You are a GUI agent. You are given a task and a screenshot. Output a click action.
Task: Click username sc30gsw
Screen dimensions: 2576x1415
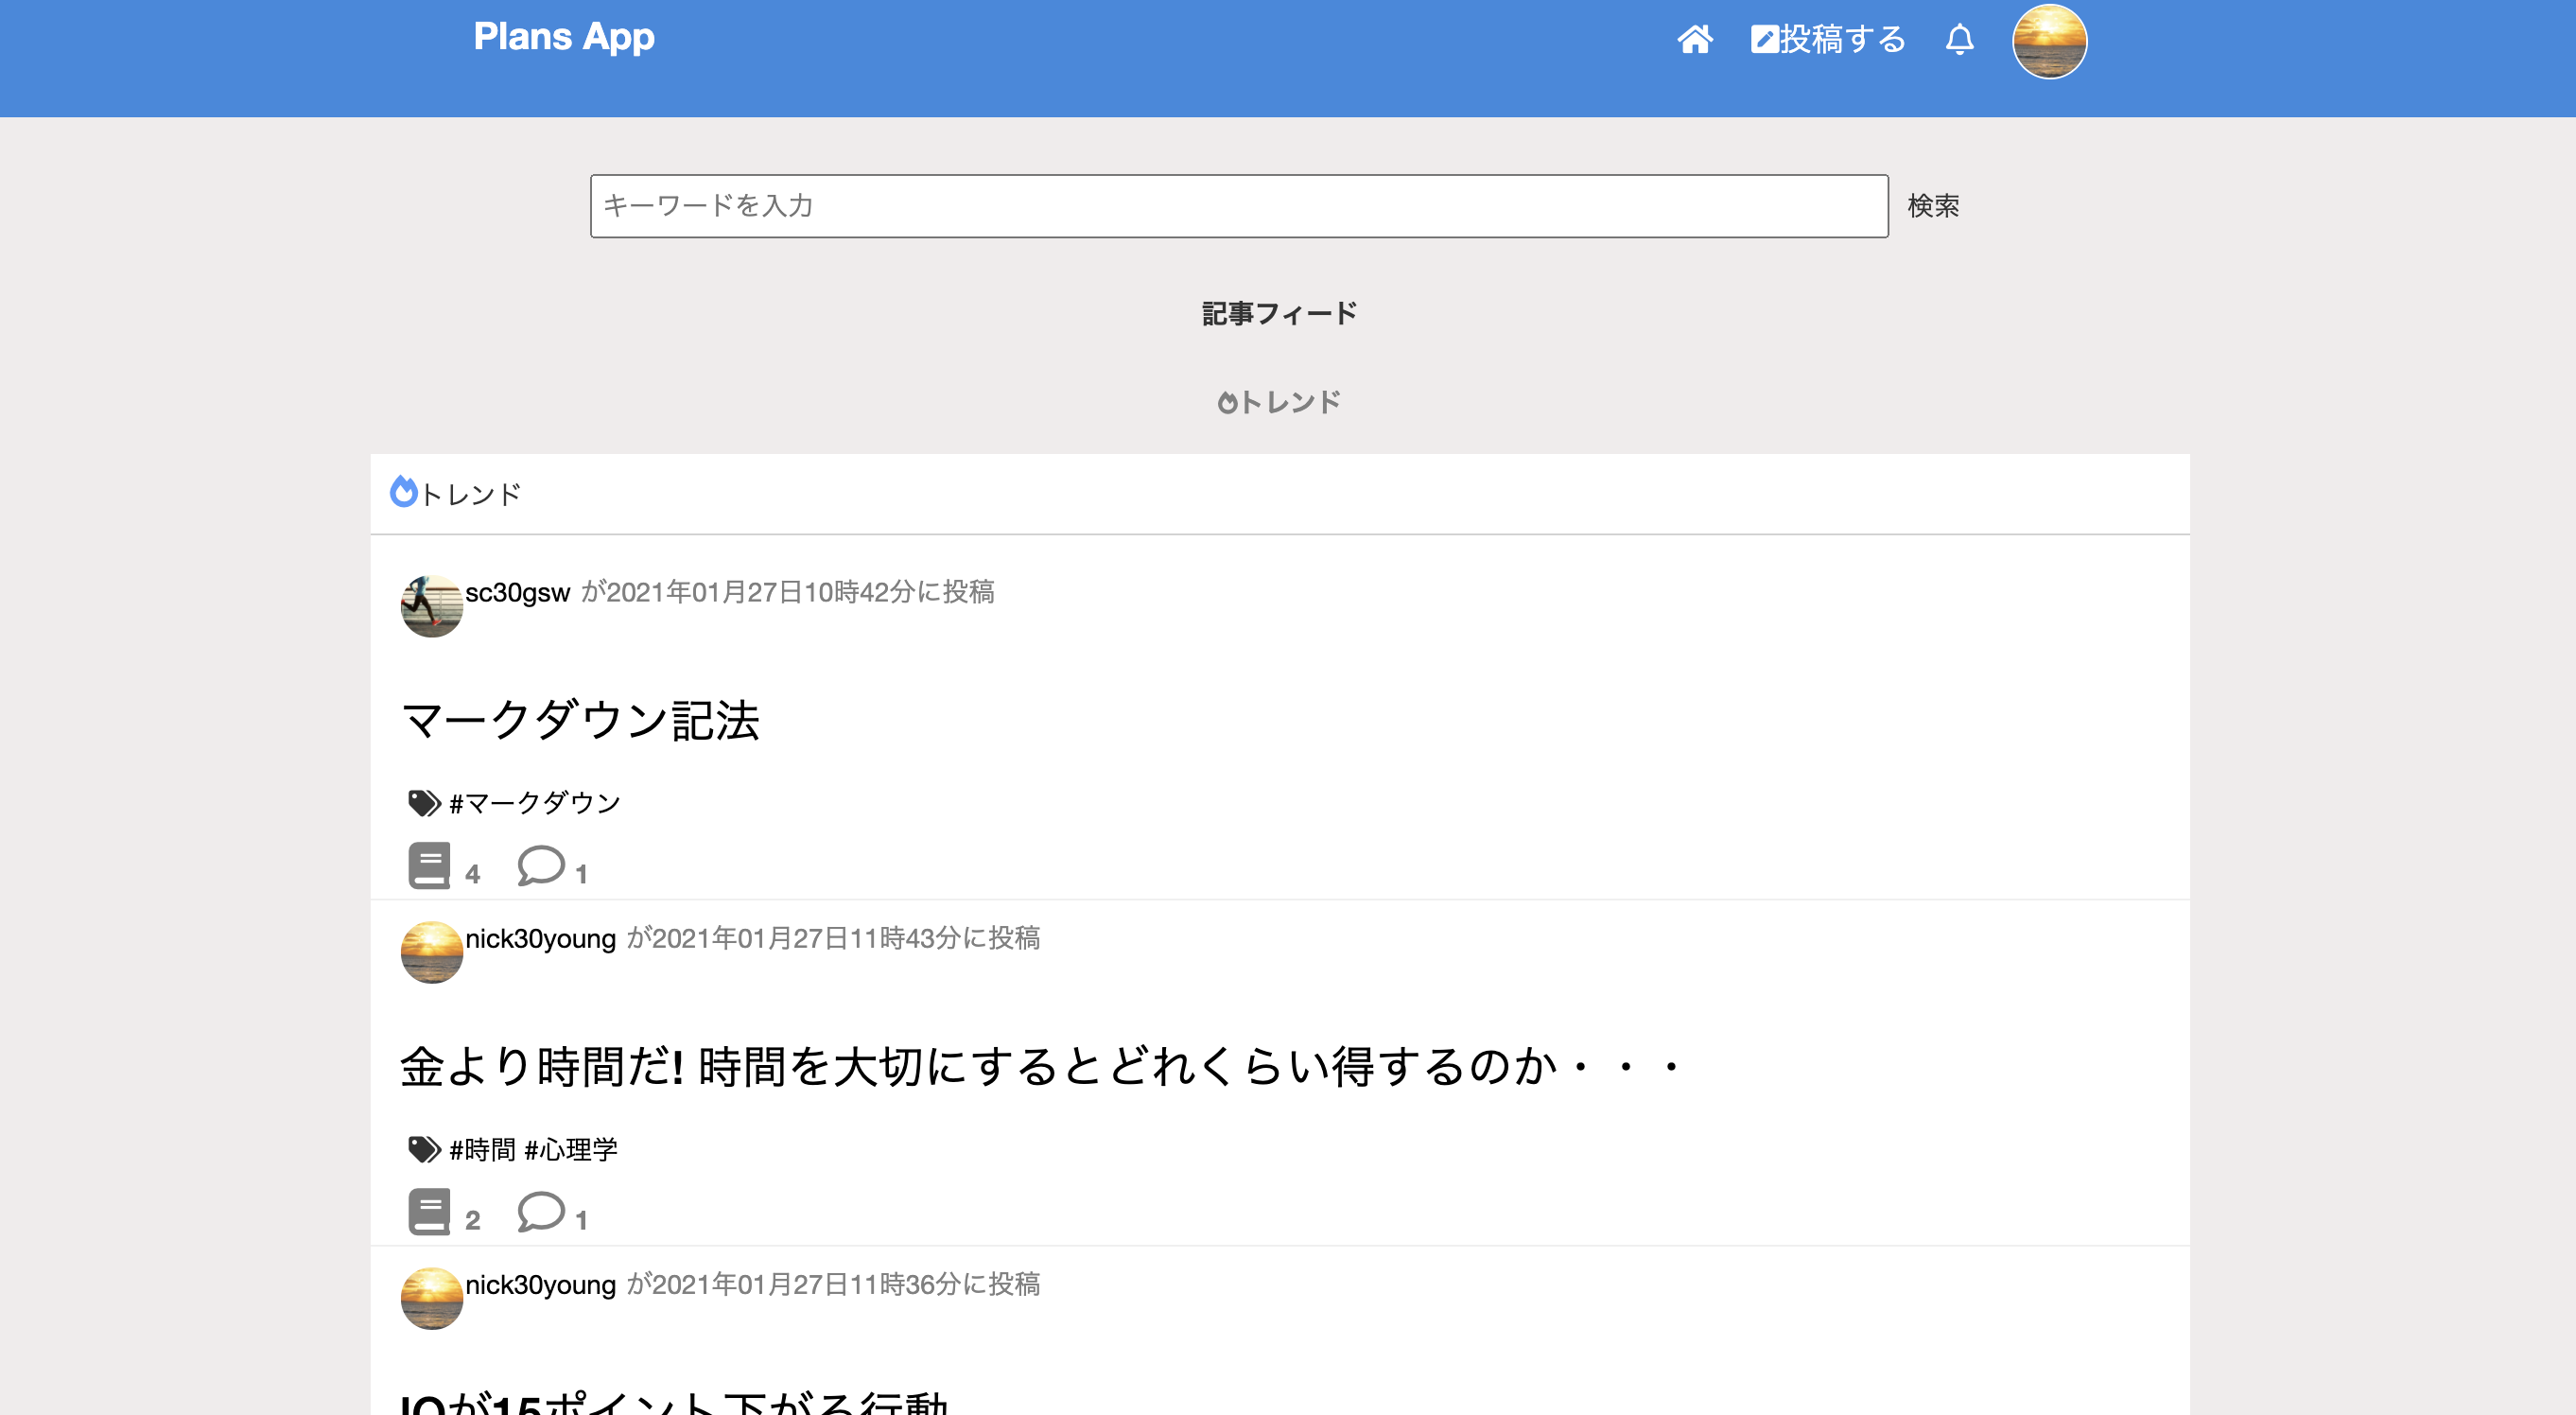click(517, 591)
